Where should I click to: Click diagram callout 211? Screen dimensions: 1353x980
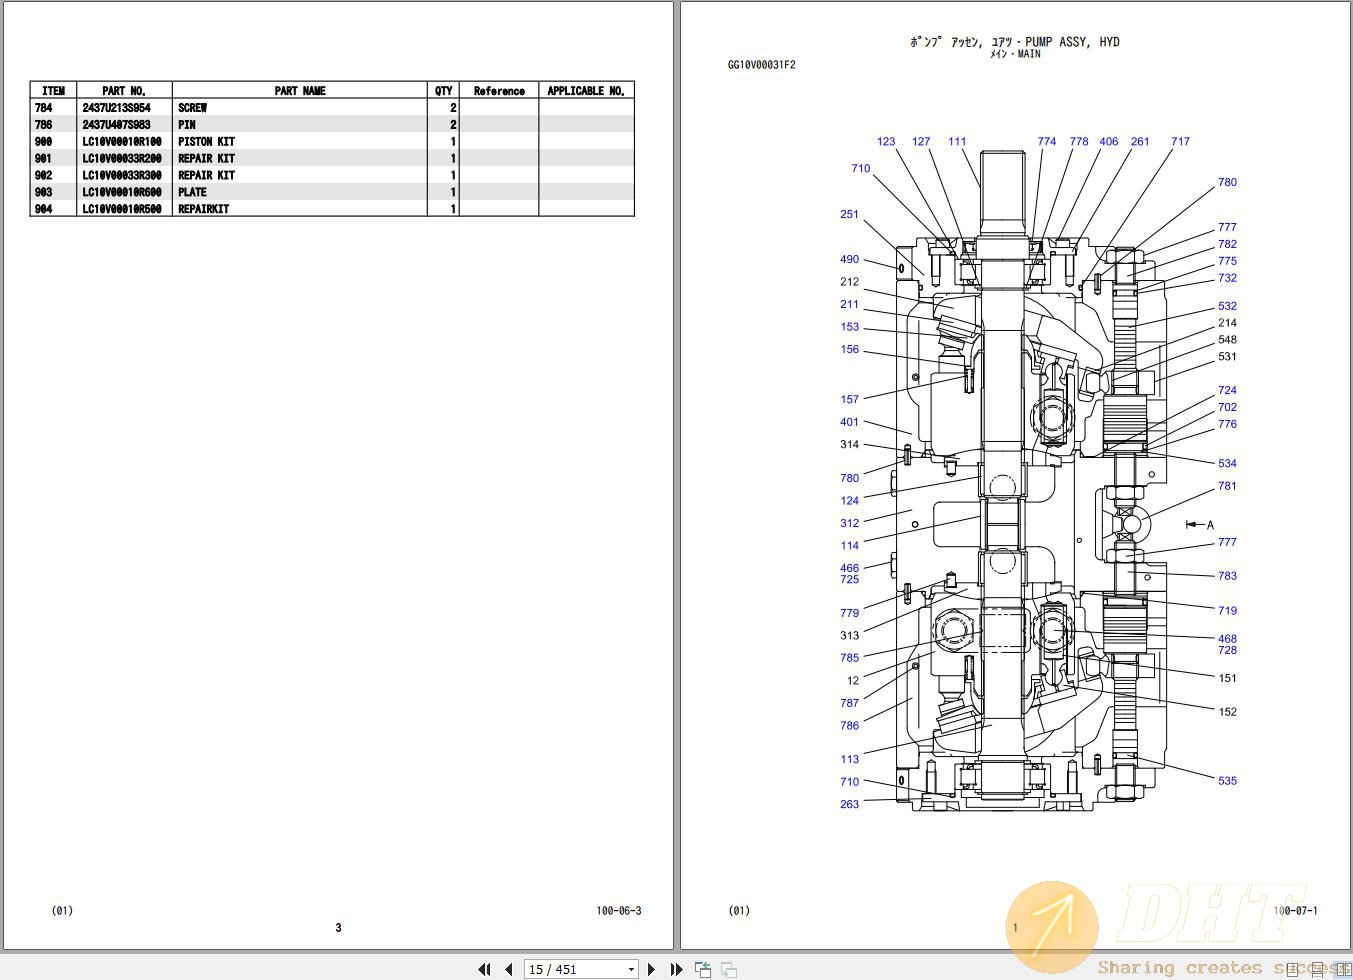tap(849, 305)
